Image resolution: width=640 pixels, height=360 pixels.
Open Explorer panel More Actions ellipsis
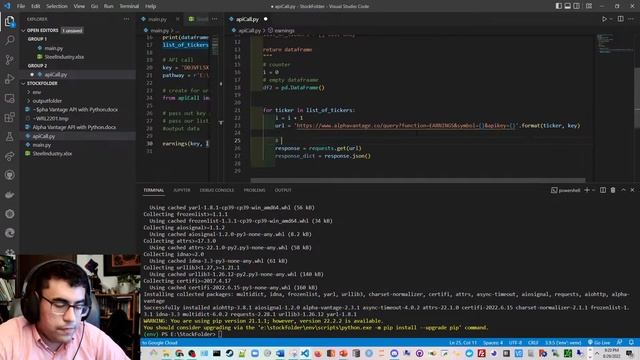point(127,19)
